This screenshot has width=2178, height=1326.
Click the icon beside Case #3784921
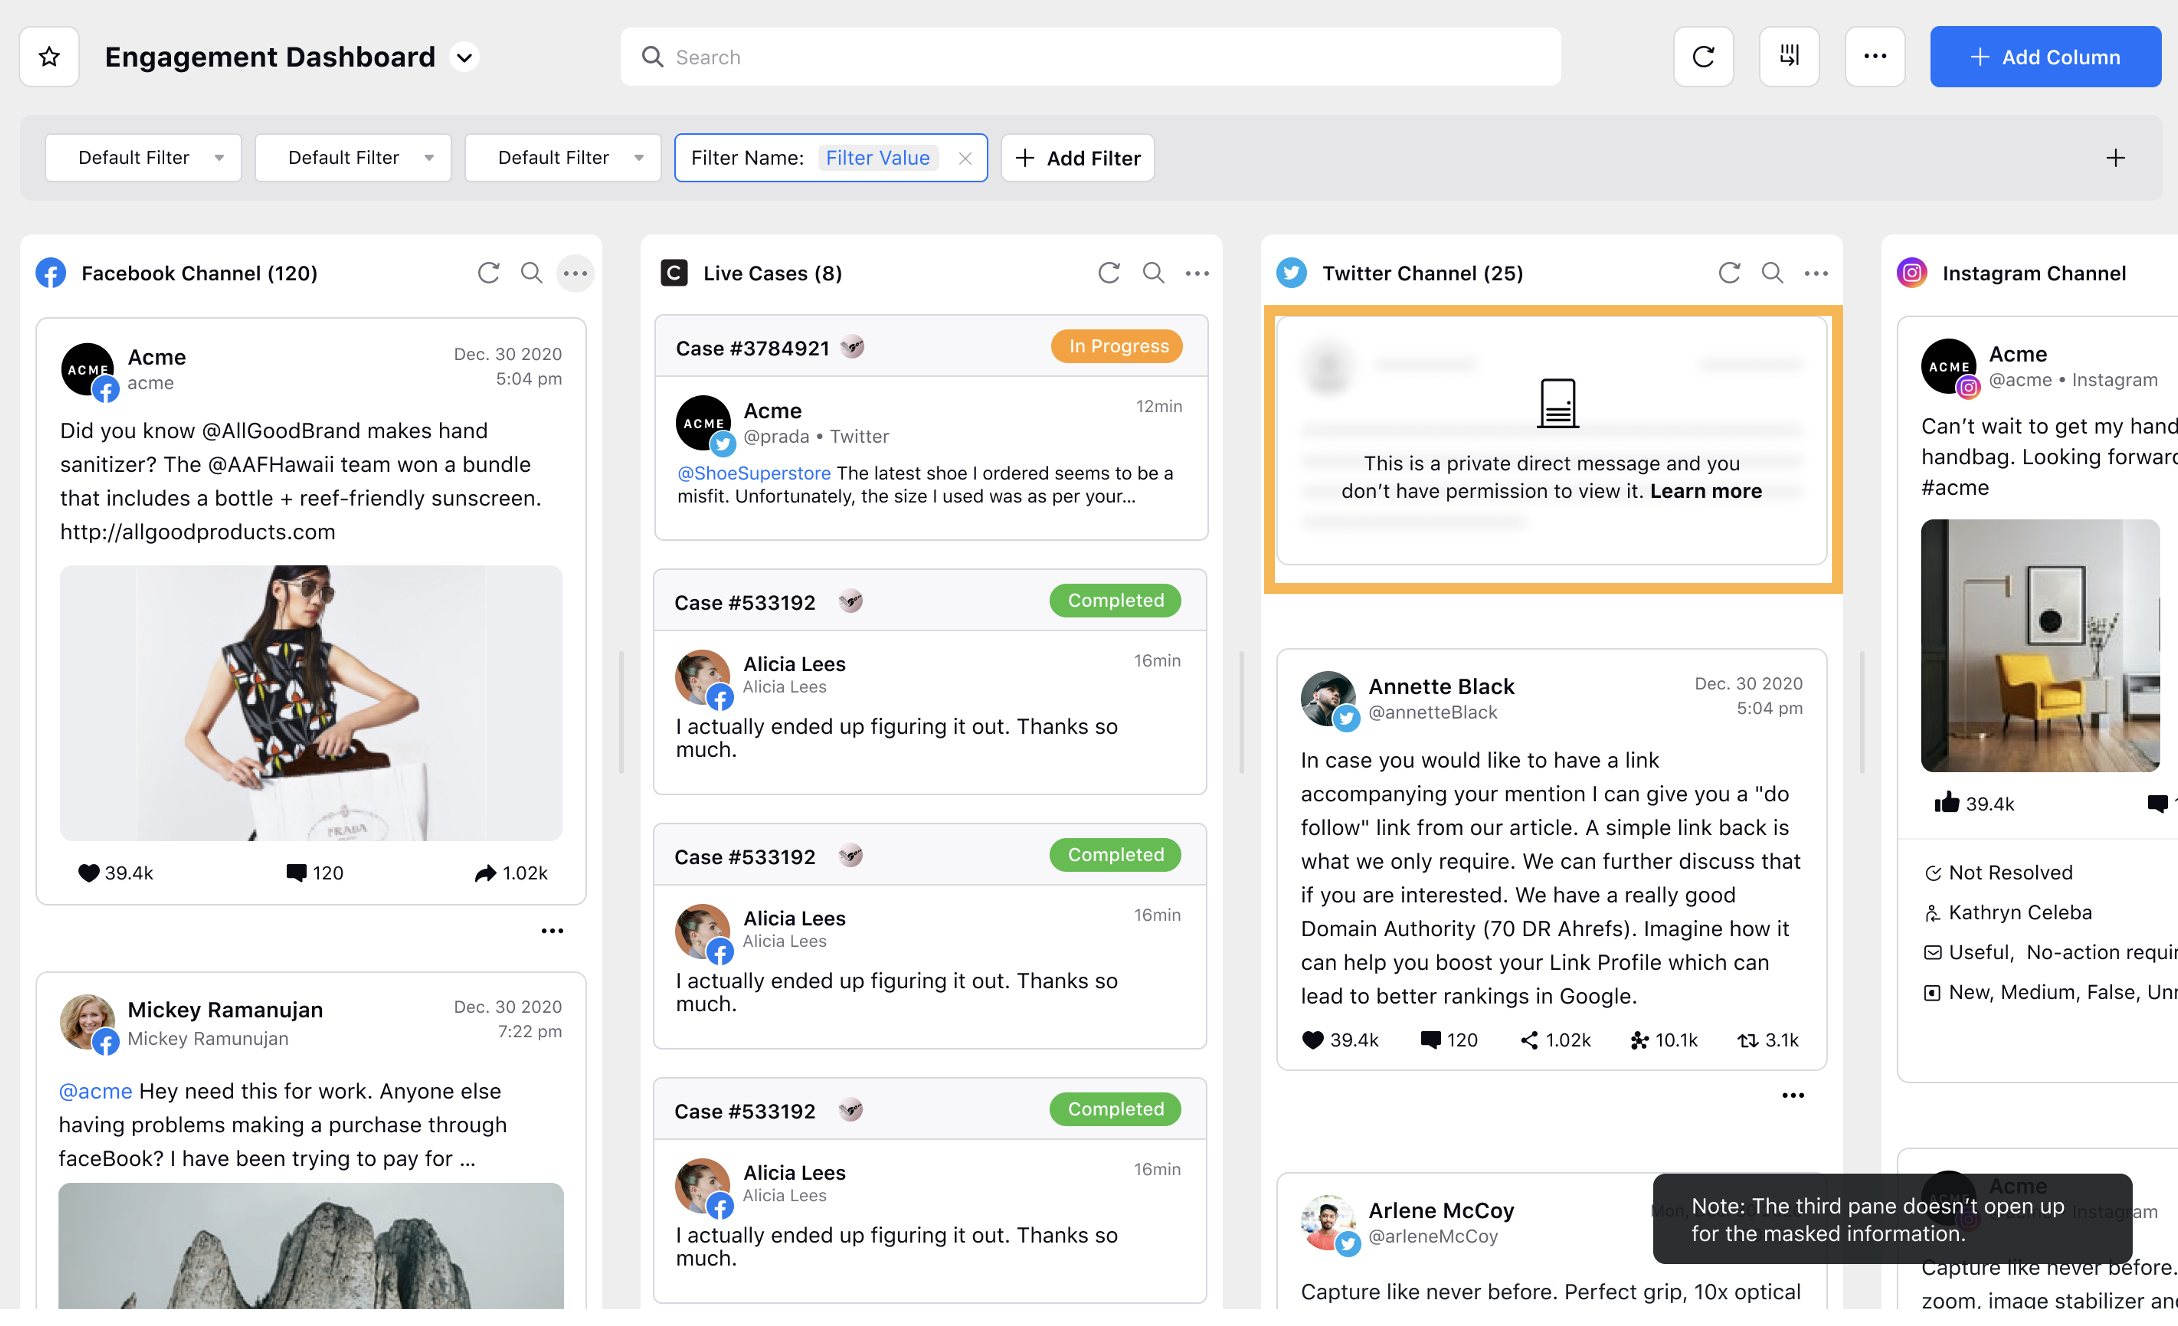pos(852,347)
